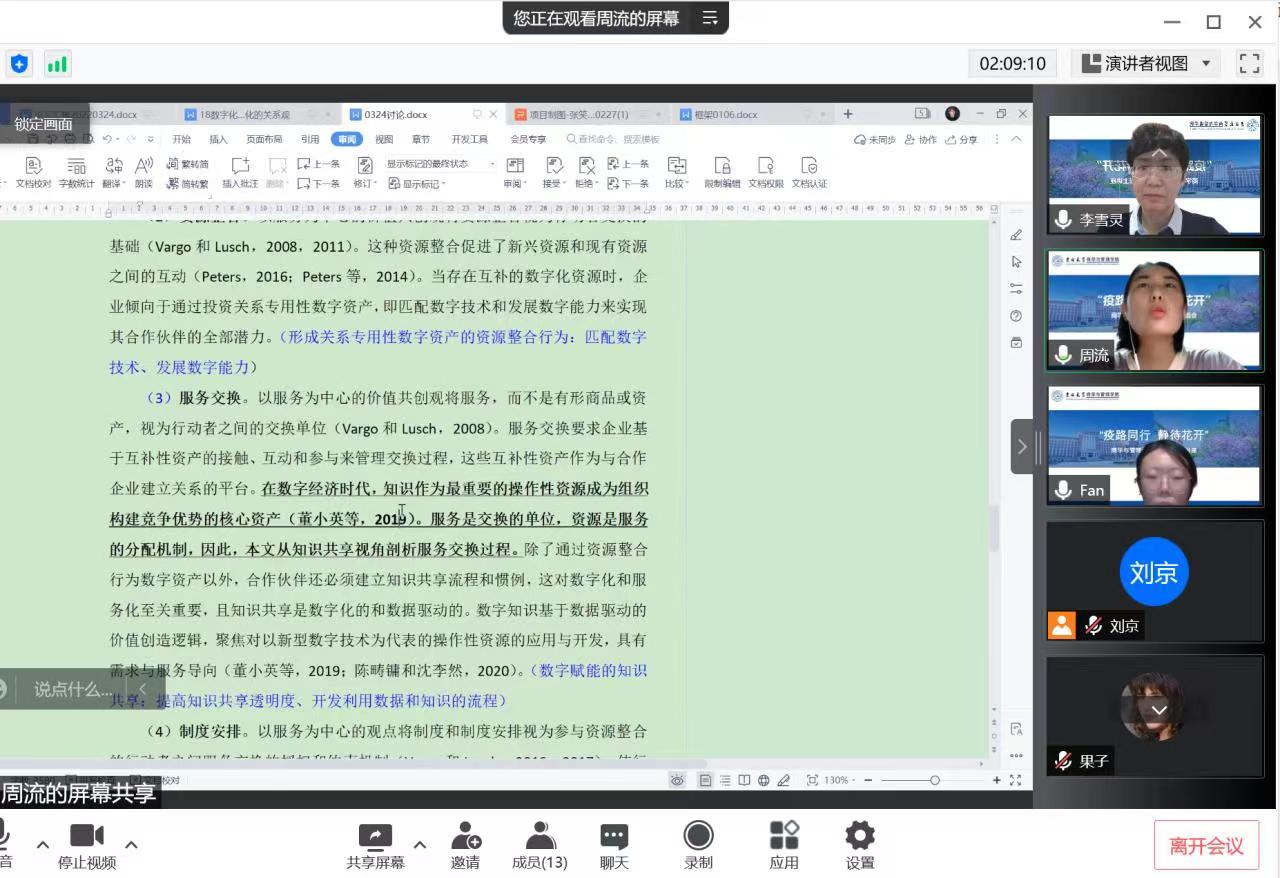Start recording with the 录制 button
This screenshot has width=1280, height=878.
698,837
